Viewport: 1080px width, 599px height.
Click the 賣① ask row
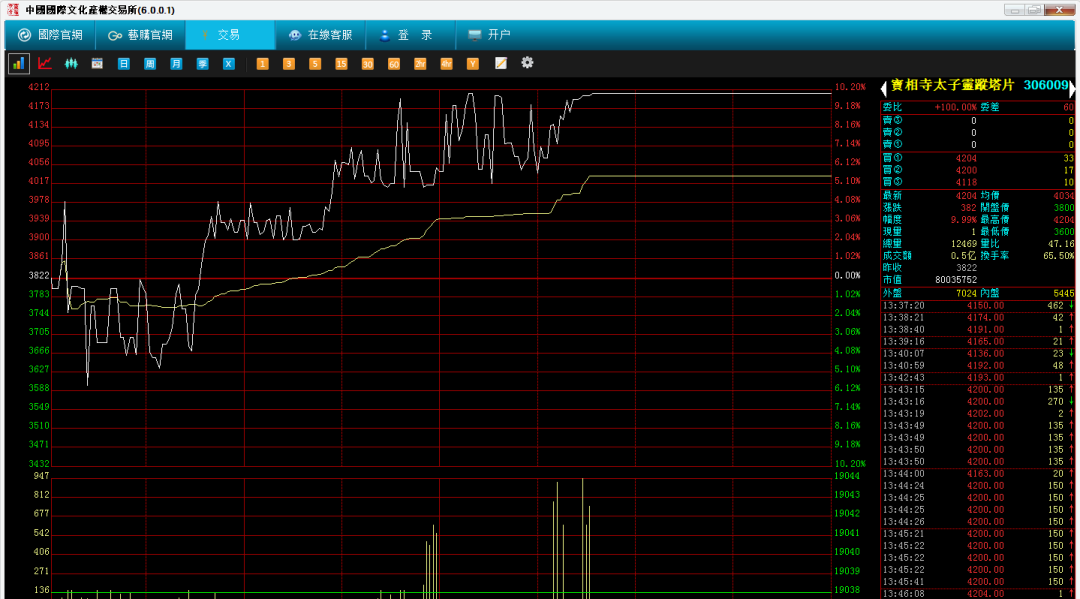(977, 145)
